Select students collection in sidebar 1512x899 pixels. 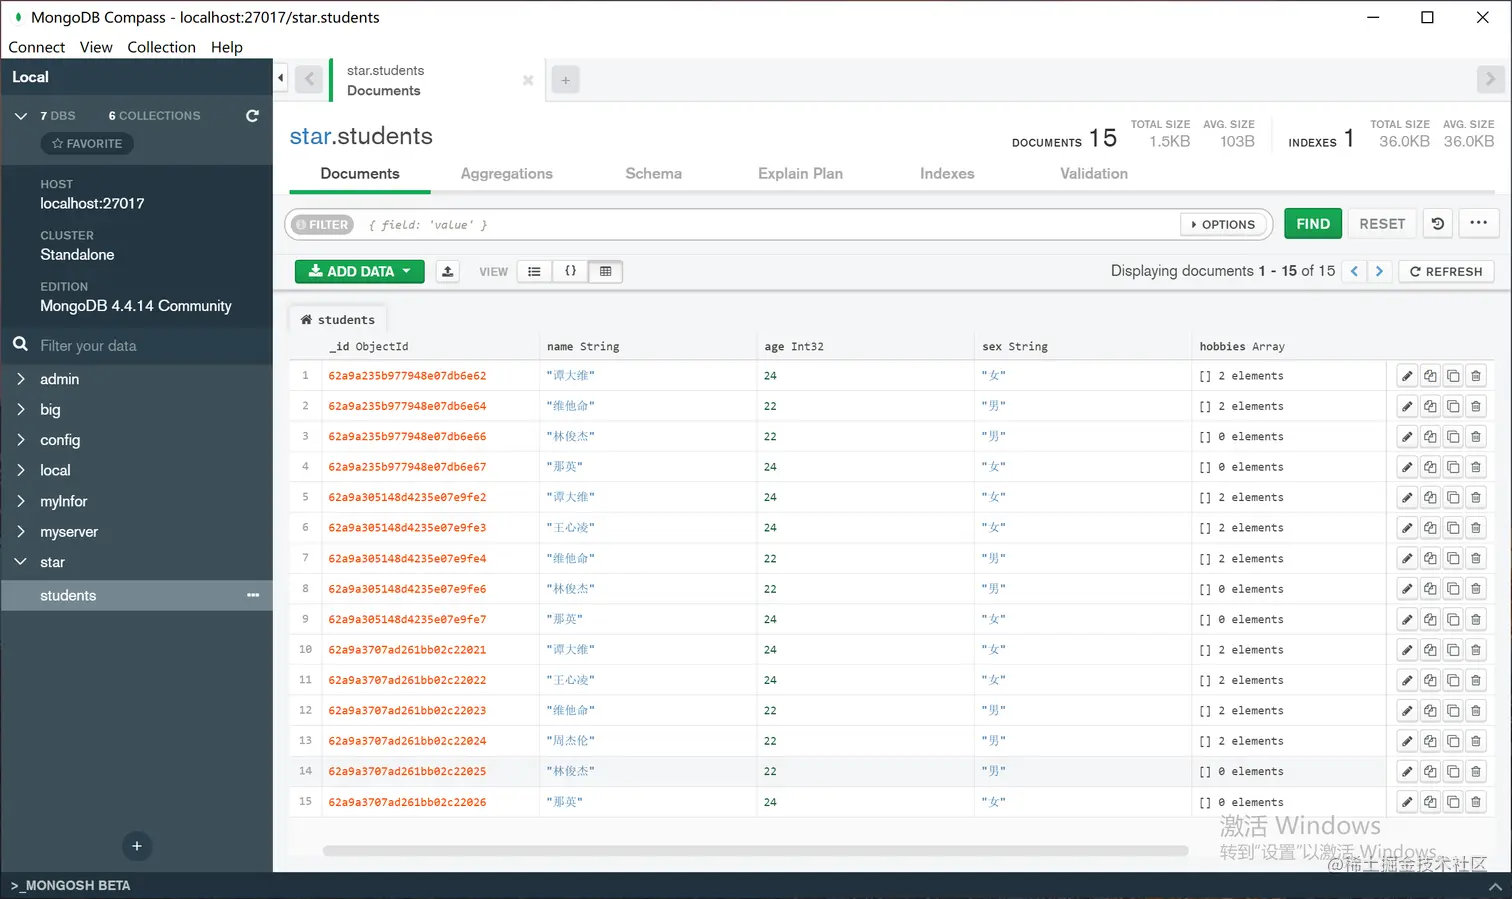coord(136,595)
